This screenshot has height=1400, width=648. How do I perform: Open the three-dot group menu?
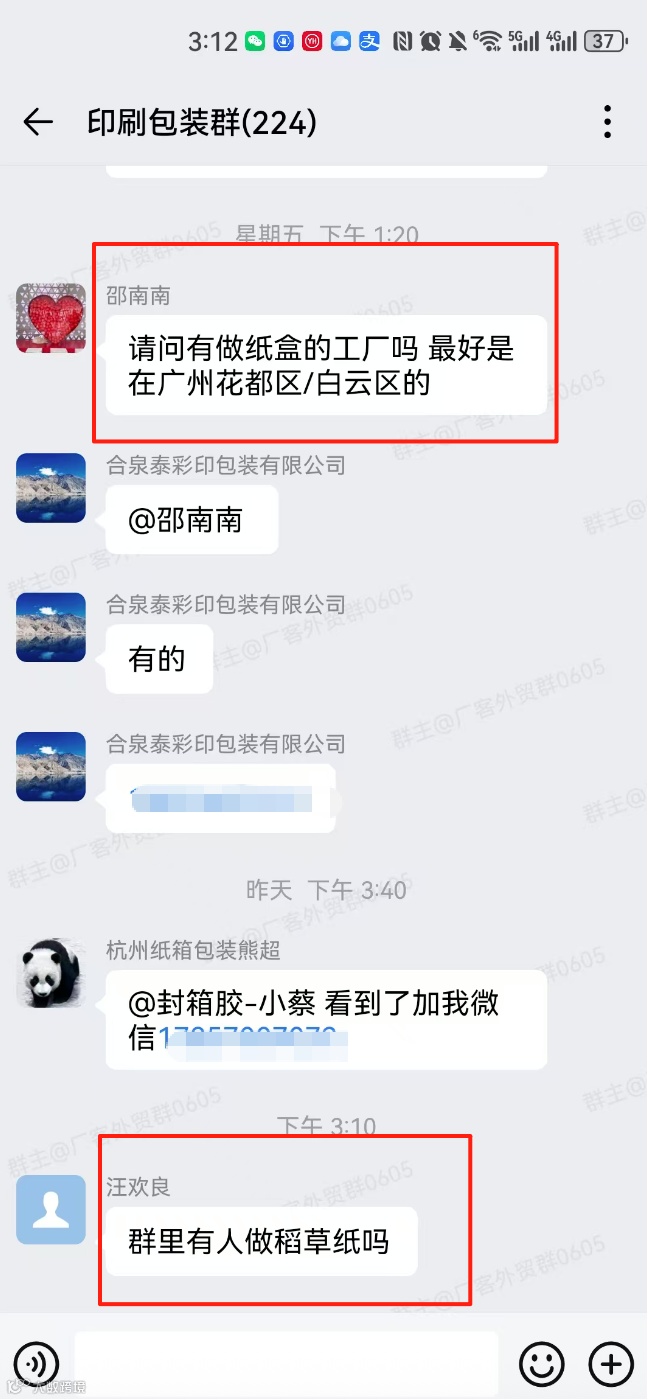607,122
